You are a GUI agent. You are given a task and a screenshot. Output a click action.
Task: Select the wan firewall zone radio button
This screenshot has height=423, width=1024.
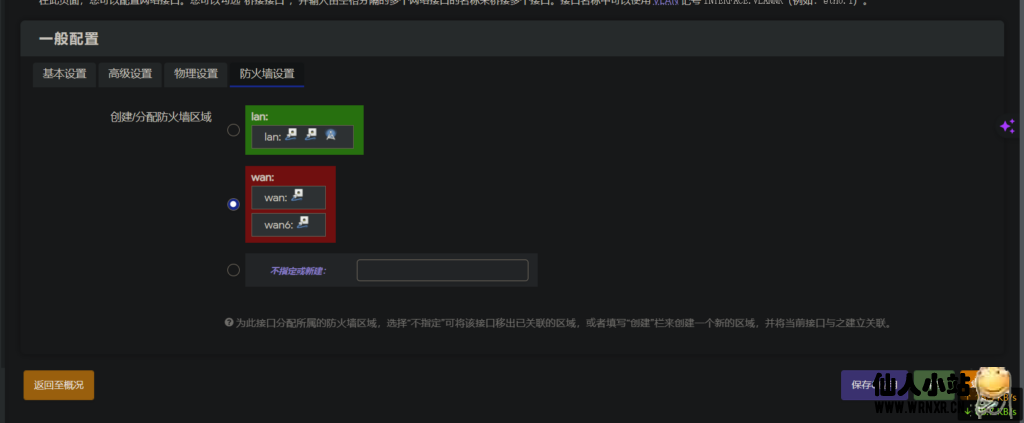click(x=233, y=204)
